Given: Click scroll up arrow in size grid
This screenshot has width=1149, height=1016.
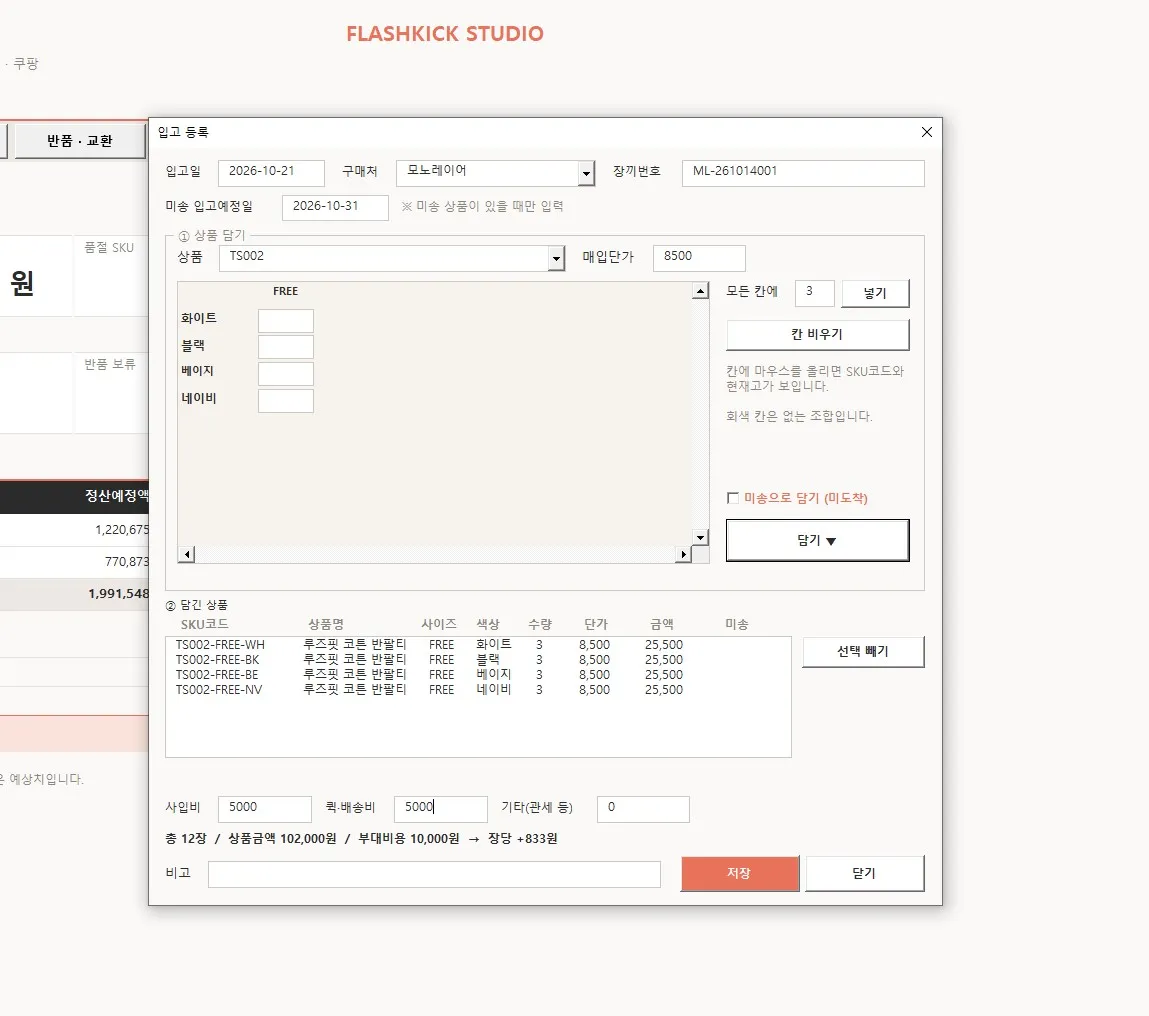Looking at the screenshot, I should click(x=701, y=291).
